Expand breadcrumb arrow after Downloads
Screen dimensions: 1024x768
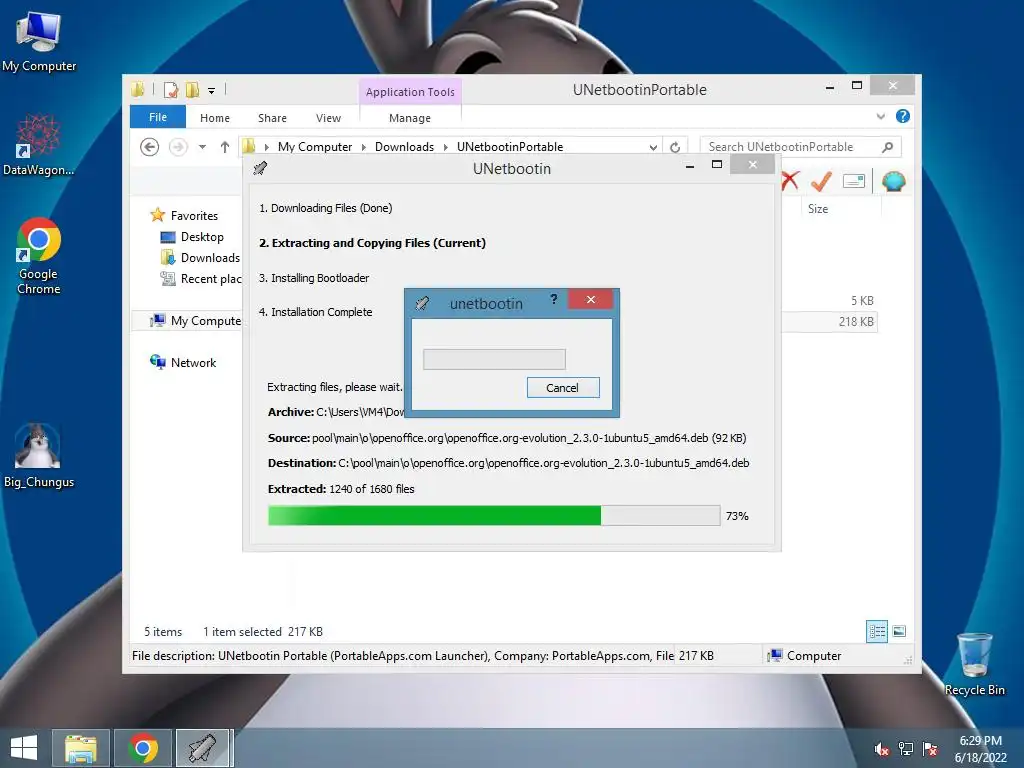[445, 147]
